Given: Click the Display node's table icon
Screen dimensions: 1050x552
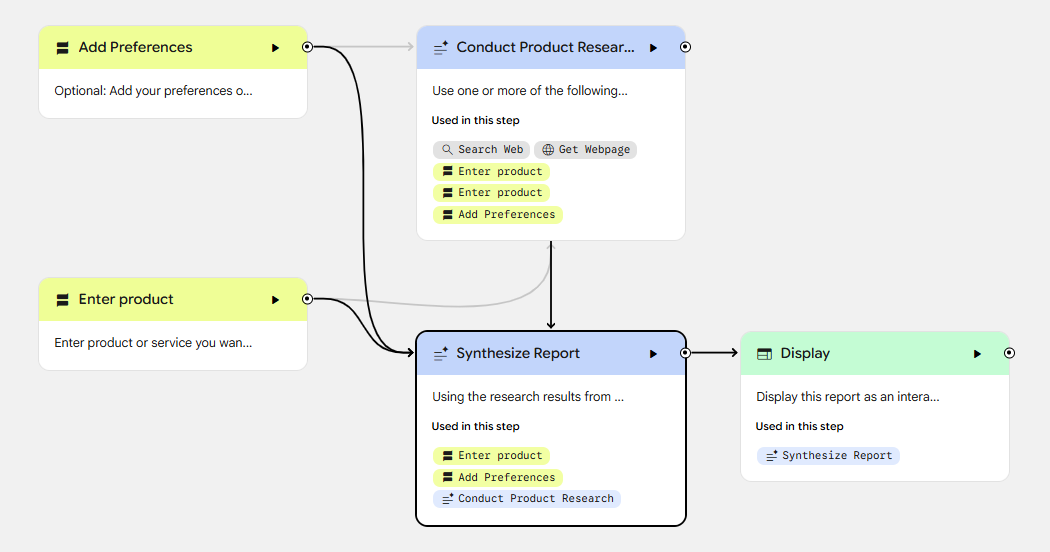Looking at the screenshot, I should tap(764, 354).
